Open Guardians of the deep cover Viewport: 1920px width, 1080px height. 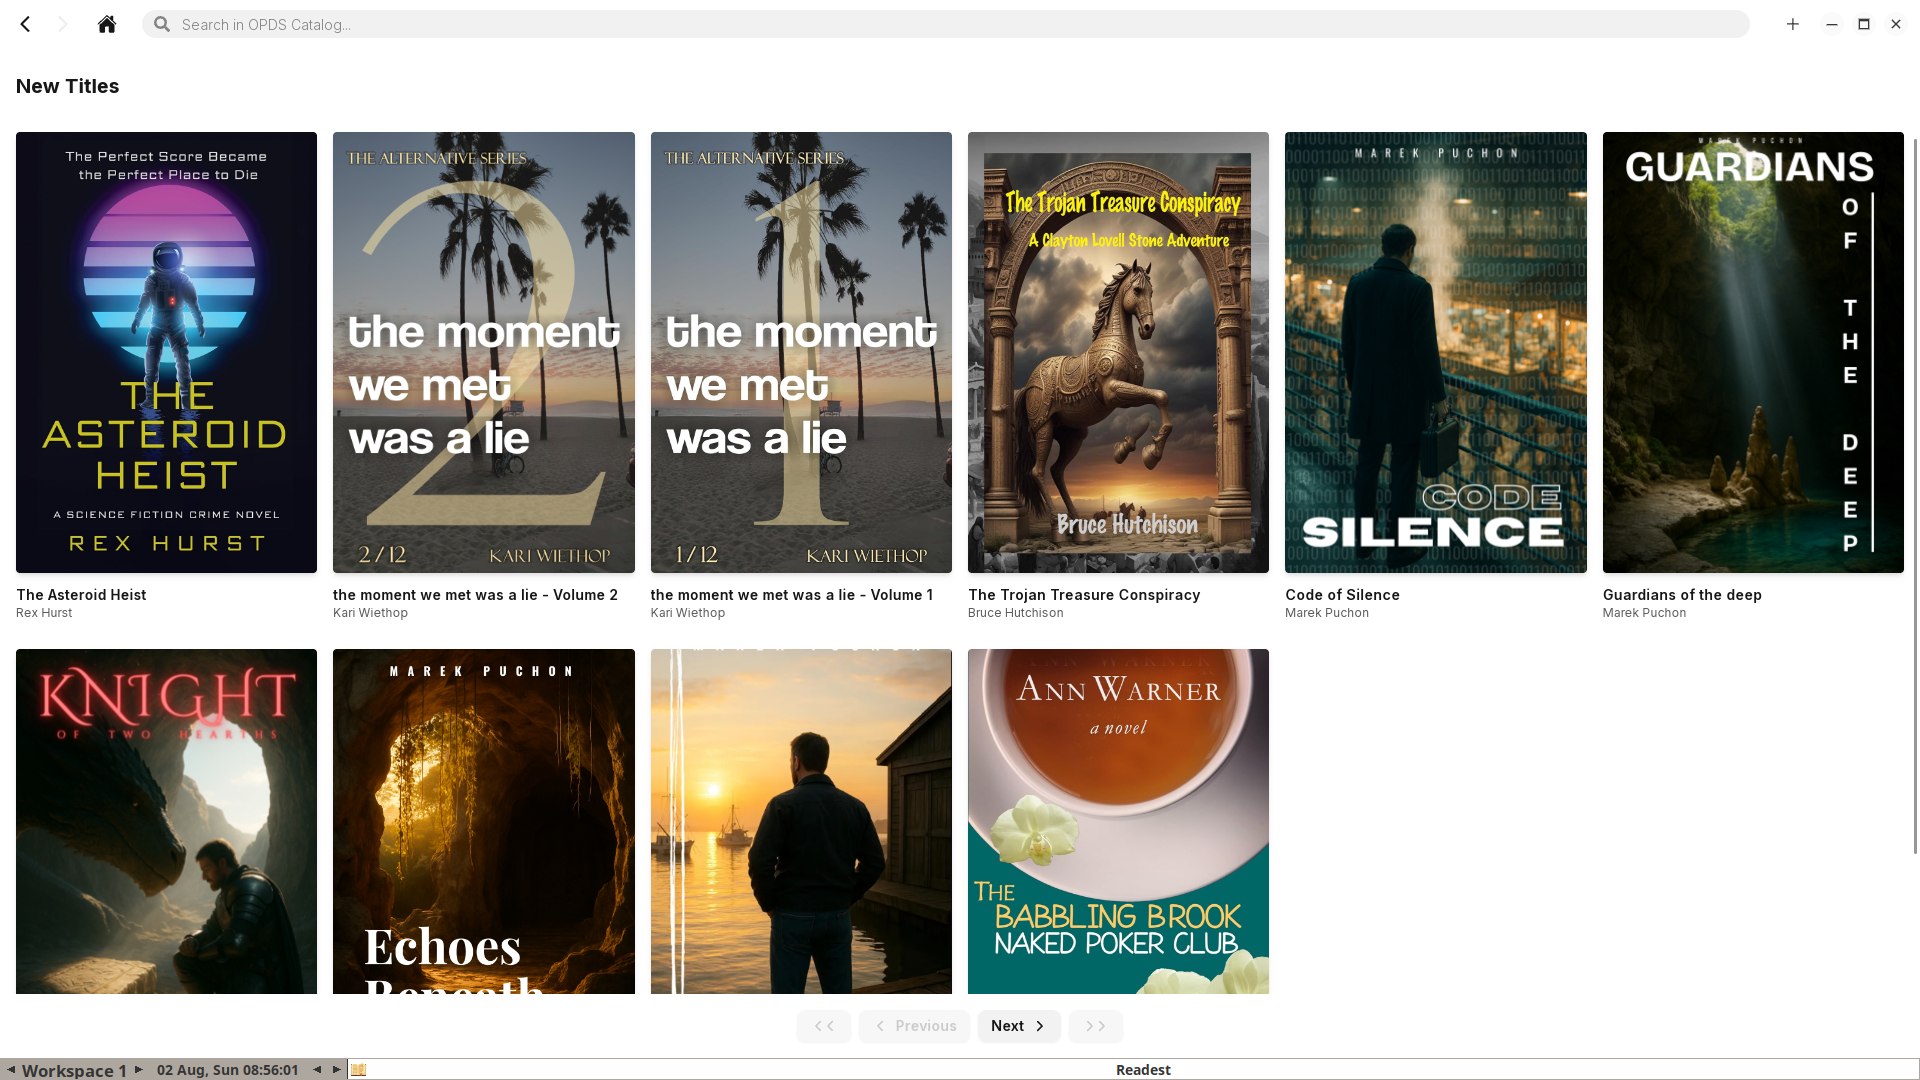pos(1753,352)
